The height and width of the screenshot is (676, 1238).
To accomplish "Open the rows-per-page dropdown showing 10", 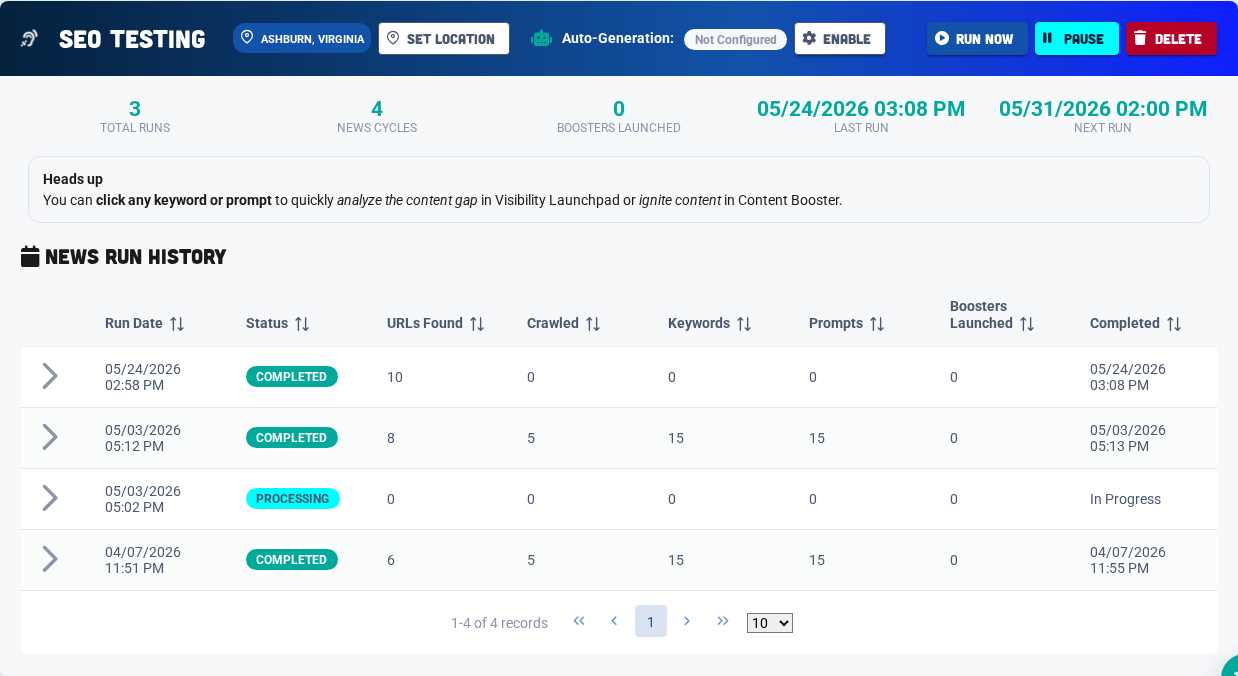I will click(x=770, y=623).
